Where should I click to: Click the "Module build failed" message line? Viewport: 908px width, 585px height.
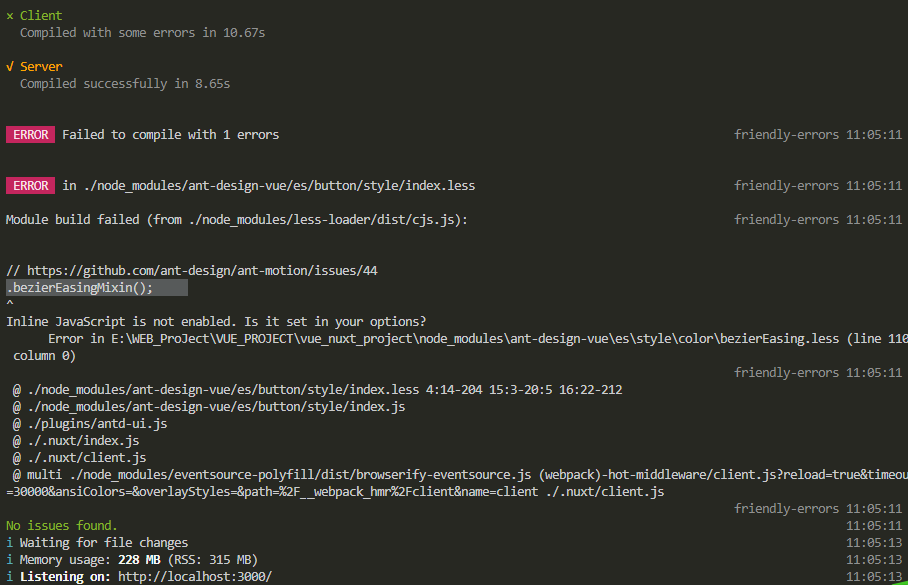point(237,220)
